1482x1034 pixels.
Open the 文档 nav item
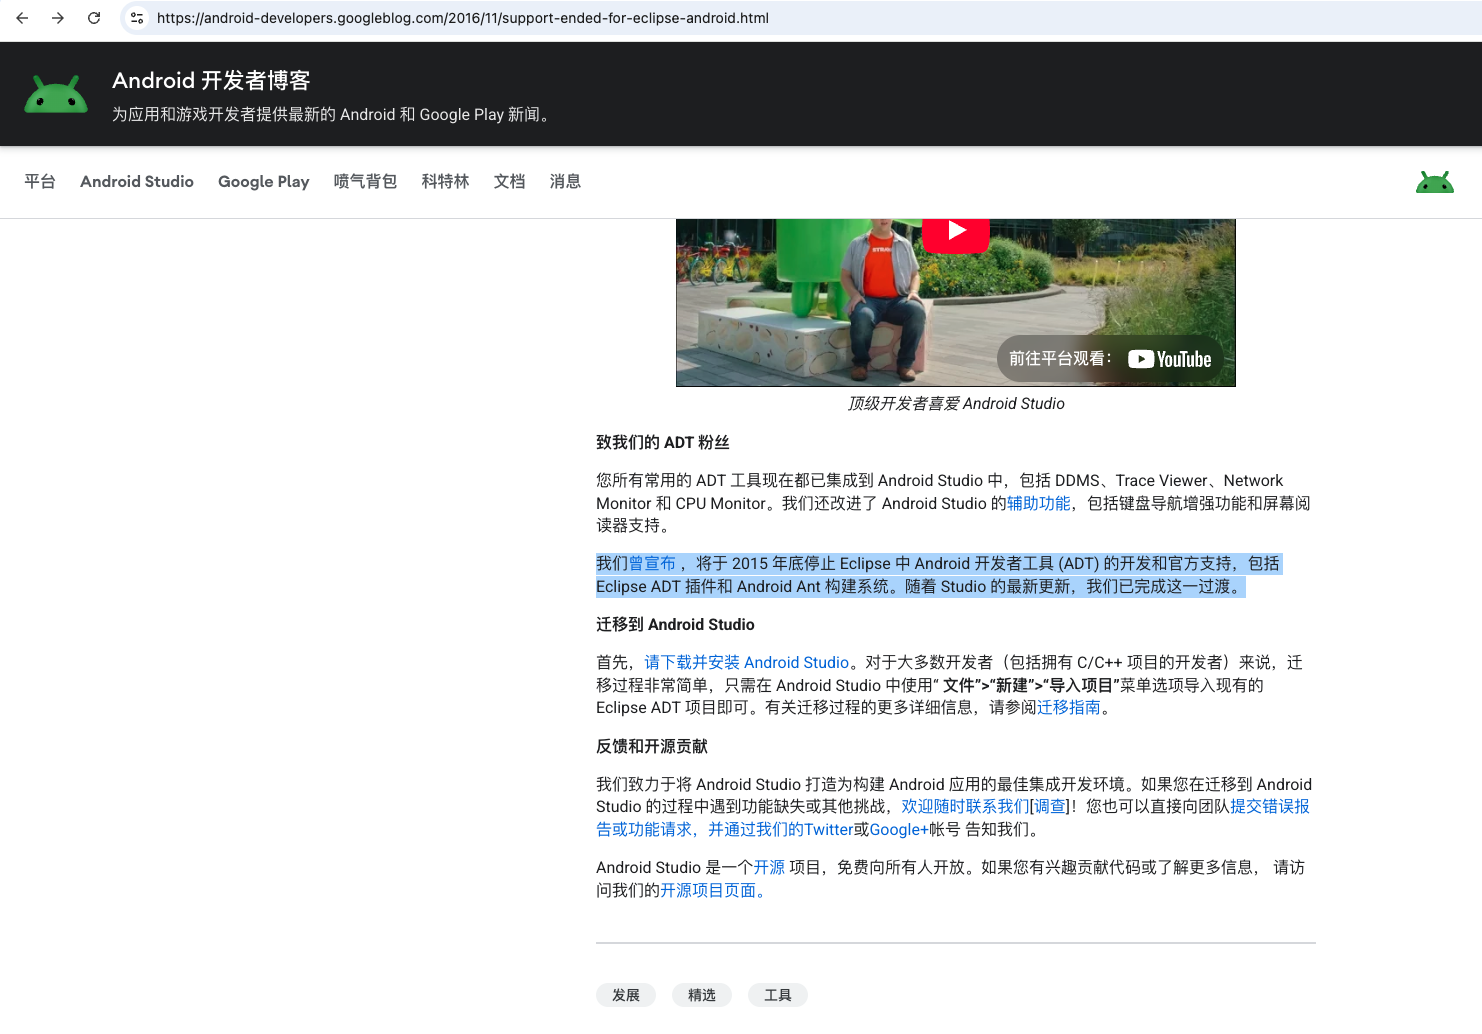coord(509,181)
